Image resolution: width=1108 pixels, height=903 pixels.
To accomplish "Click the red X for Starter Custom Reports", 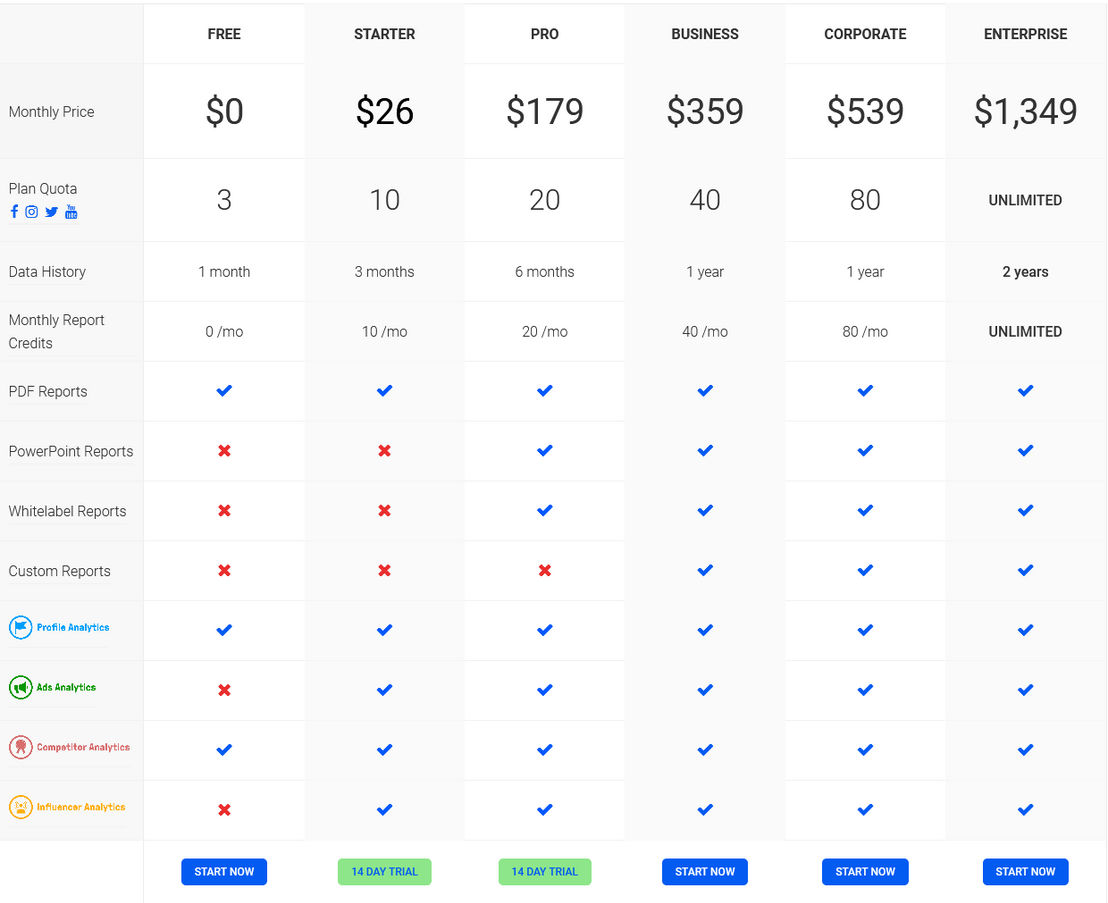I will point(384,570).
